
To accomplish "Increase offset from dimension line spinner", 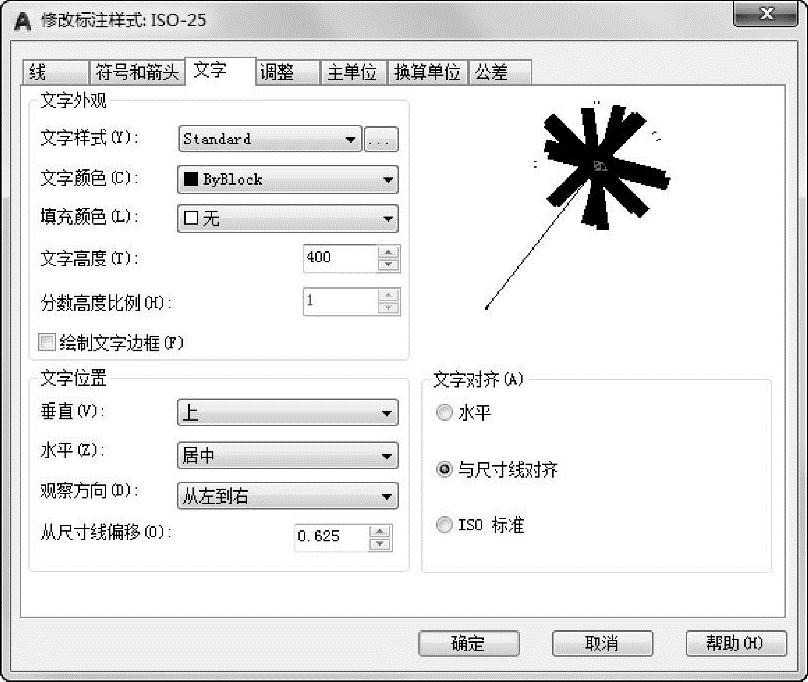I will coord(380,531).
